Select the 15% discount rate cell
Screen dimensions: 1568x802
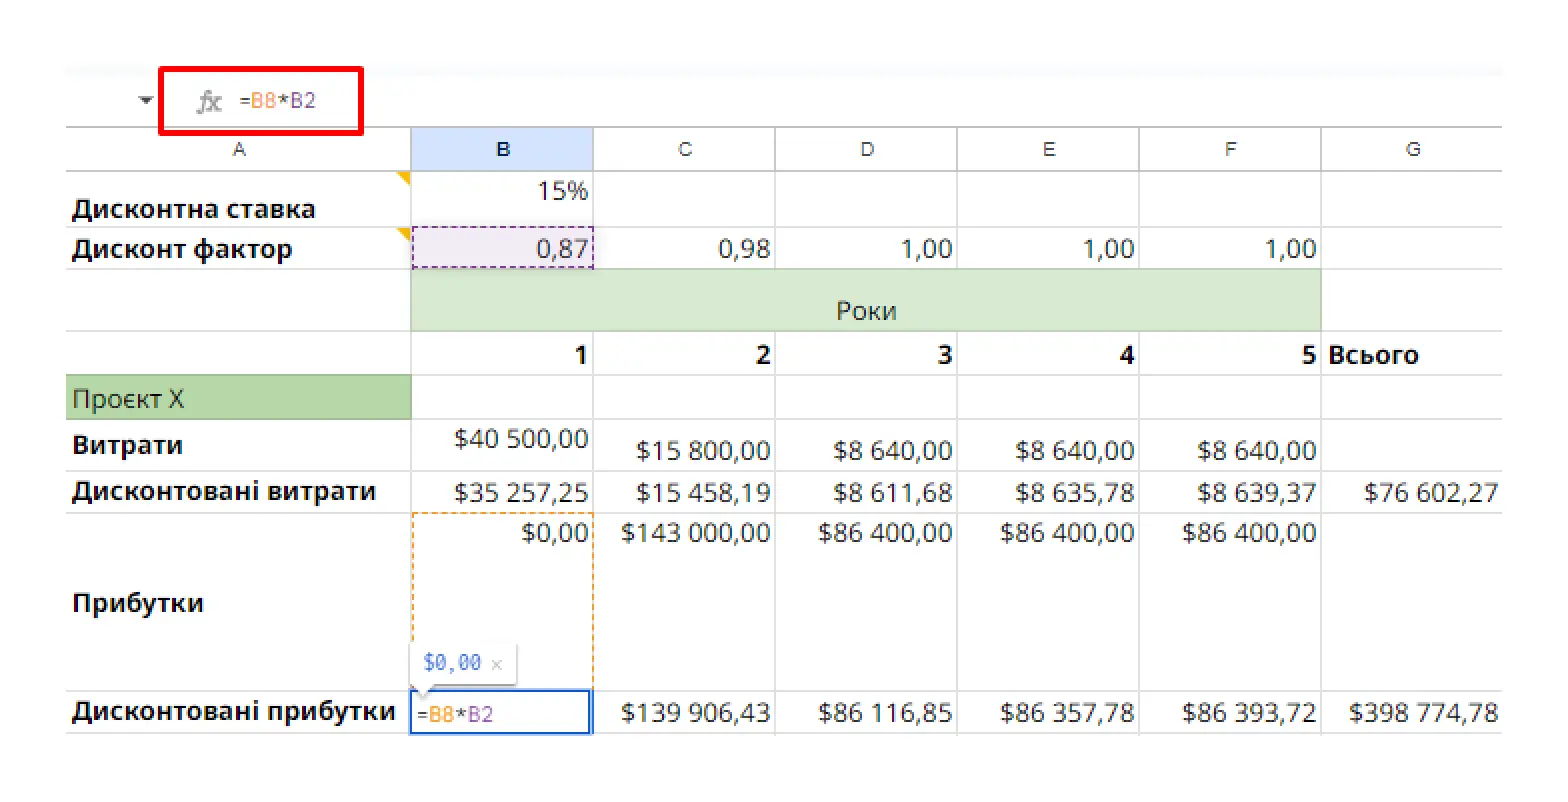pyautogui.click(x=502, y=199)
